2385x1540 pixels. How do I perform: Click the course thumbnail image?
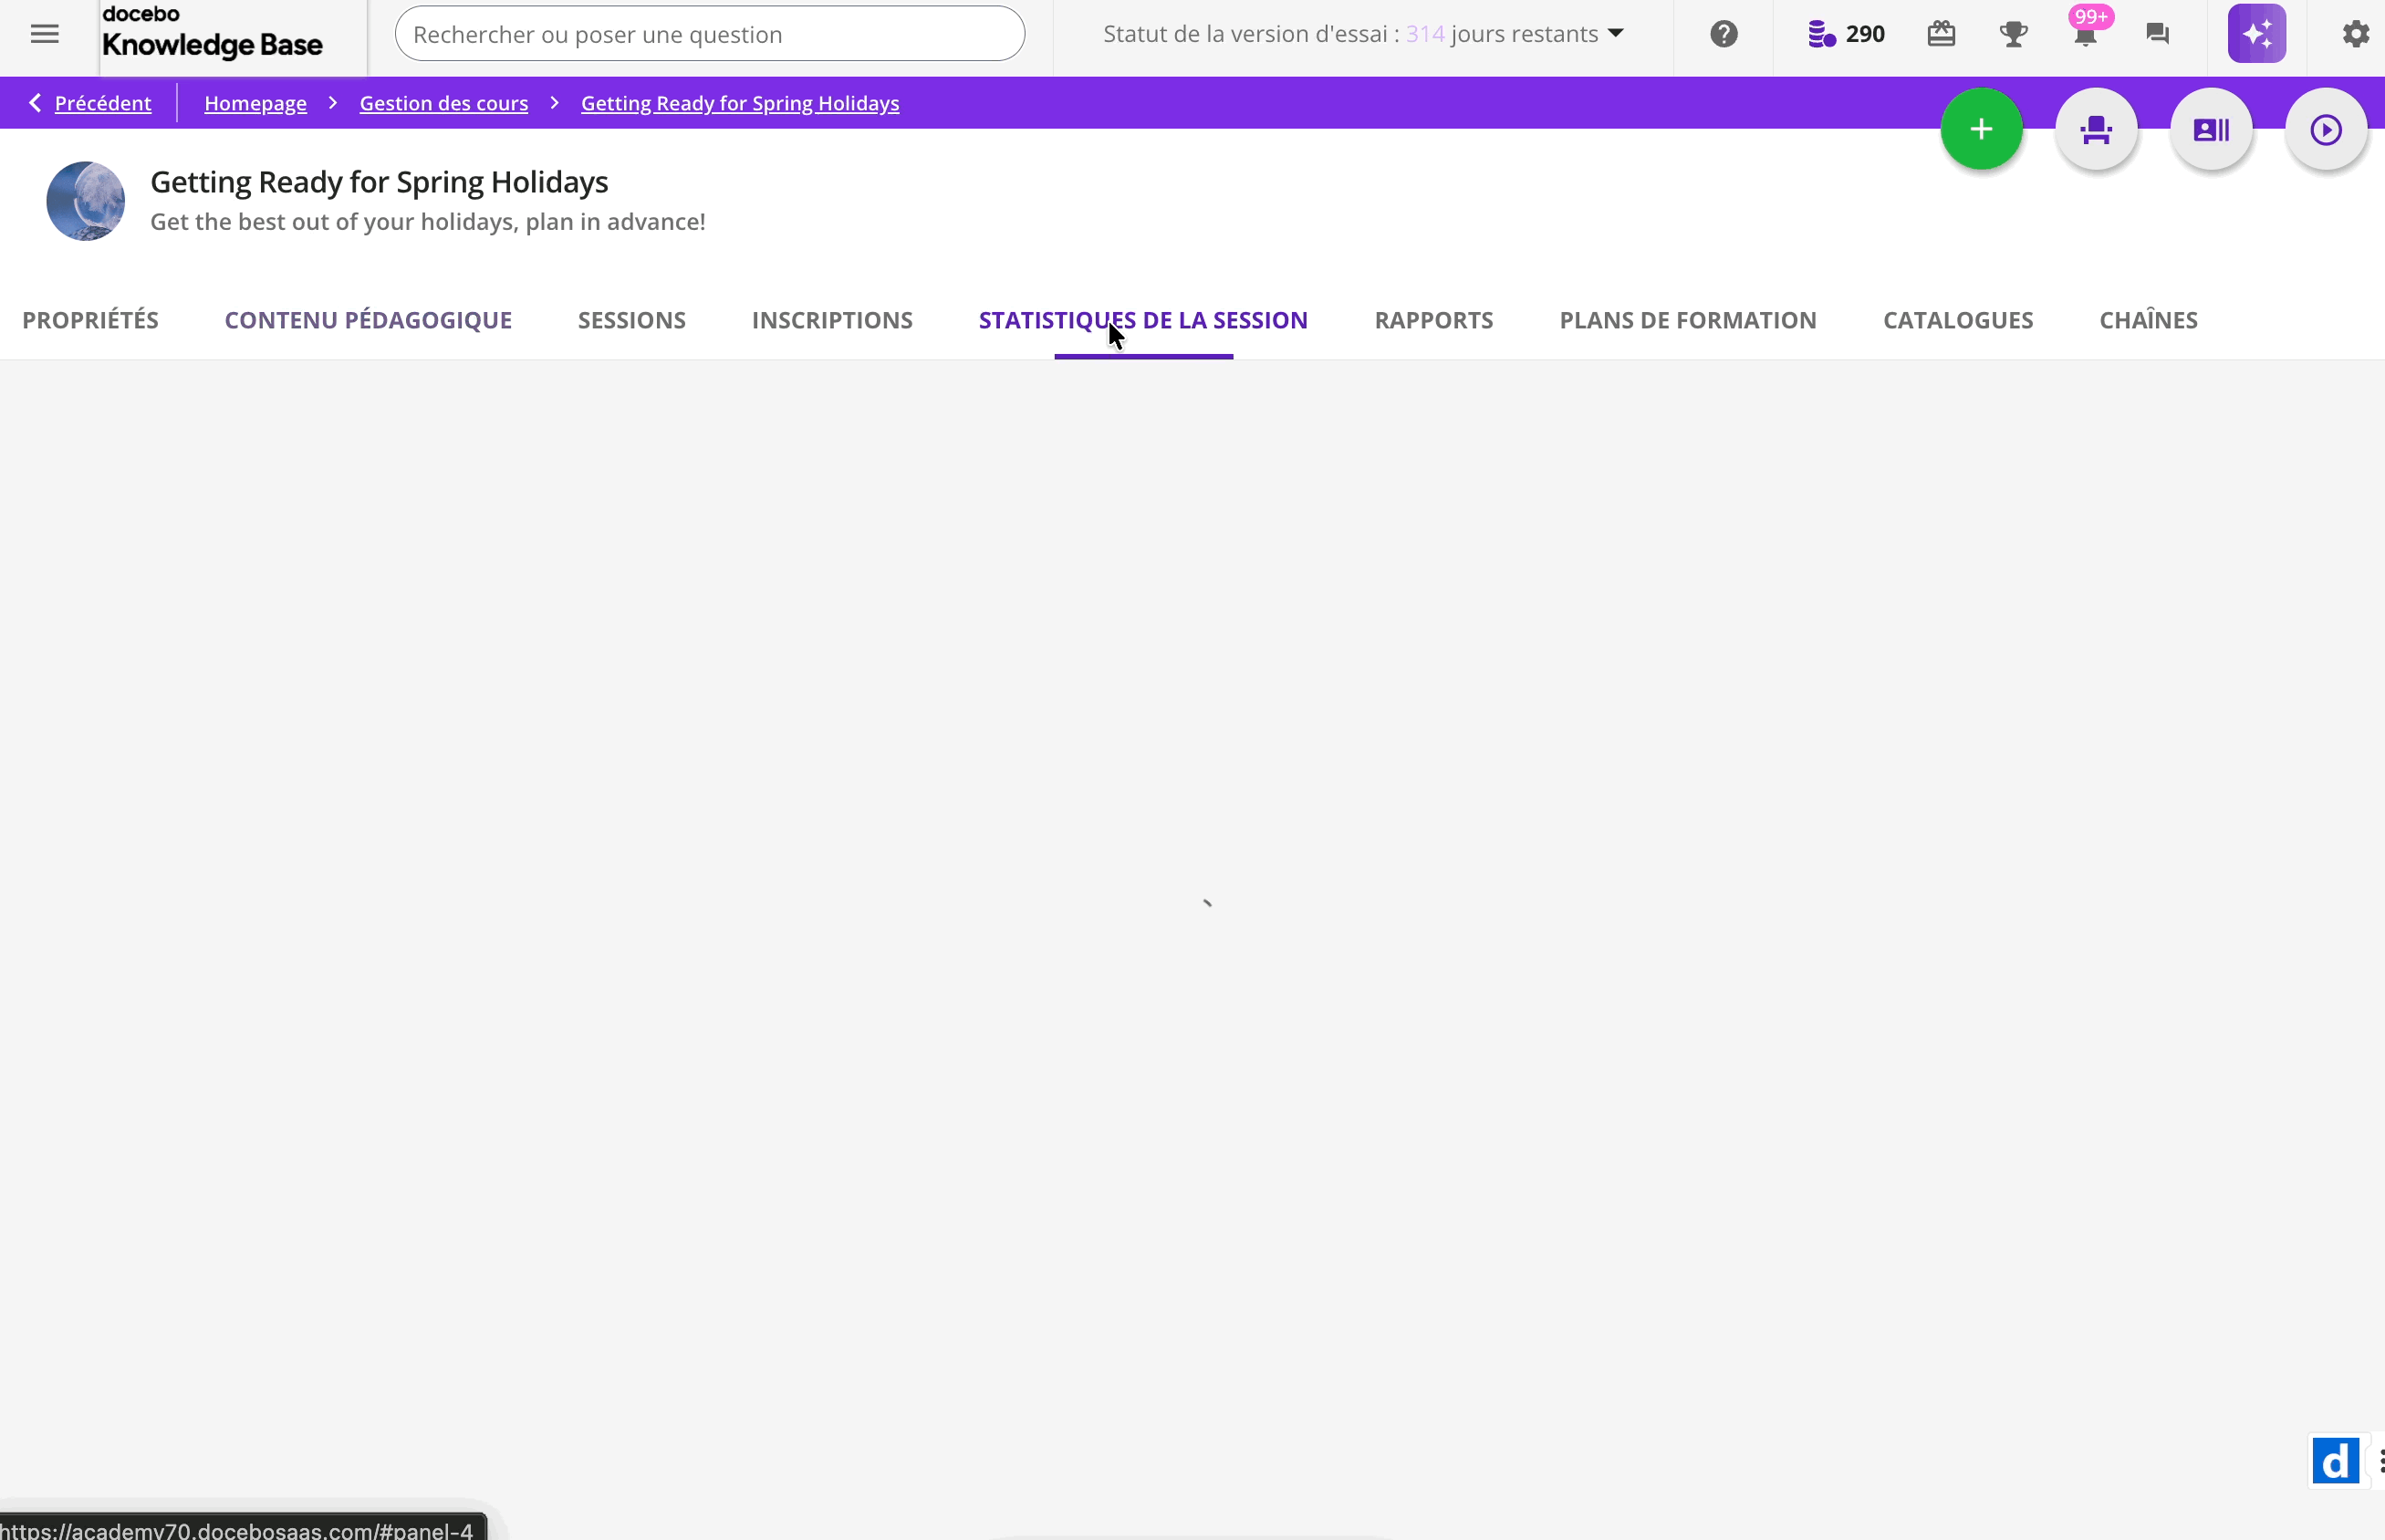[86, 201]
